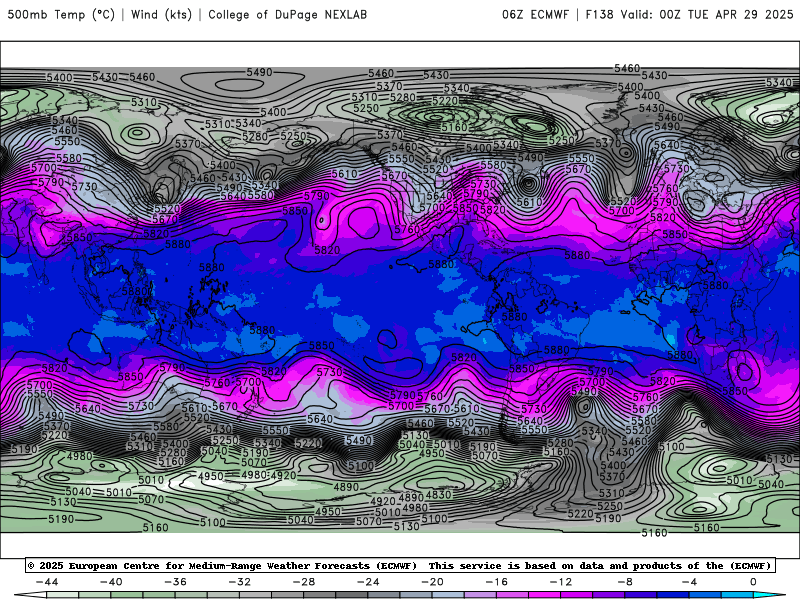800x600 pixels.
Task: Click the '06Z ECMWF' model run label
Action: 535,15
